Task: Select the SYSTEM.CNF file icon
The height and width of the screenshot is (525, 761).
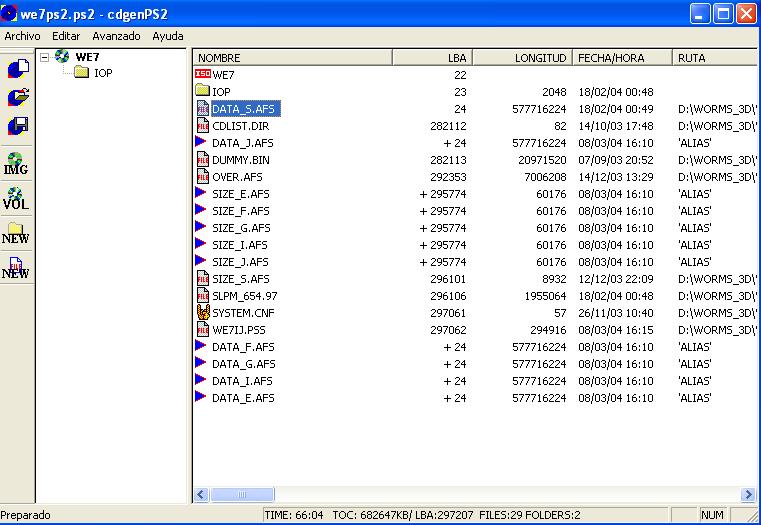Action: [x=202, y=313]
